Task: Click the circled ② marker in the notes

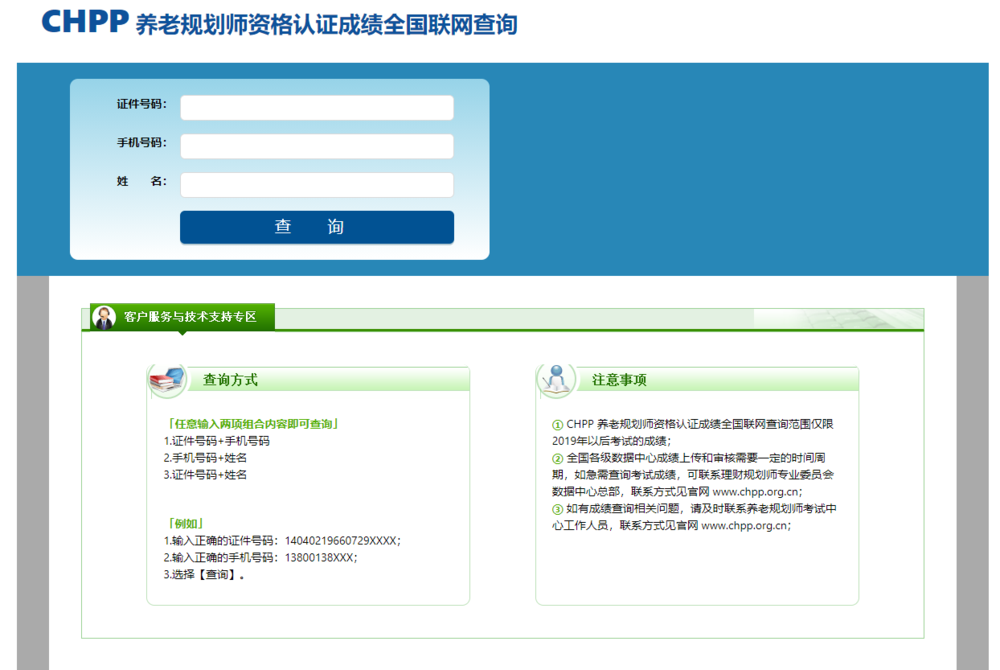Action: pyautogui.click(x=557, y=458)
